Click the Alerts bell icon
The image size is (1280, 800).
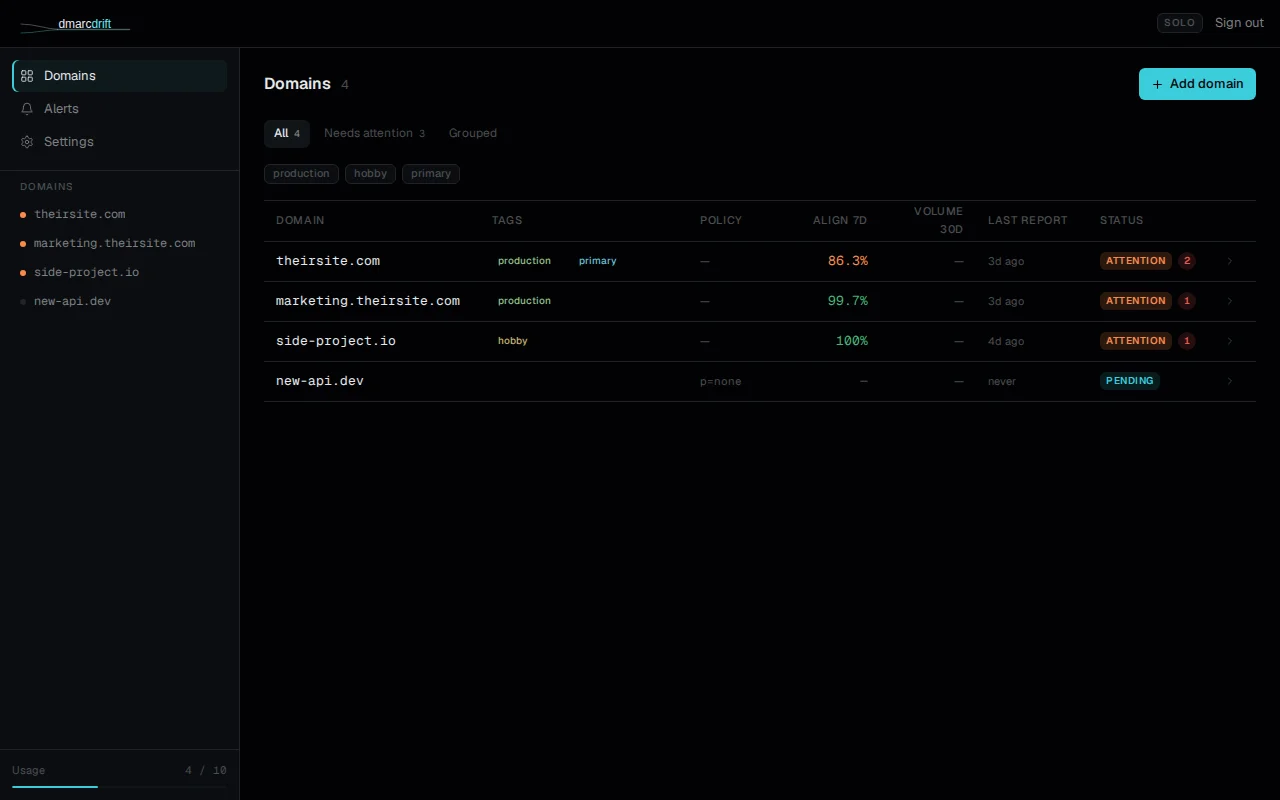coord(27,109)
